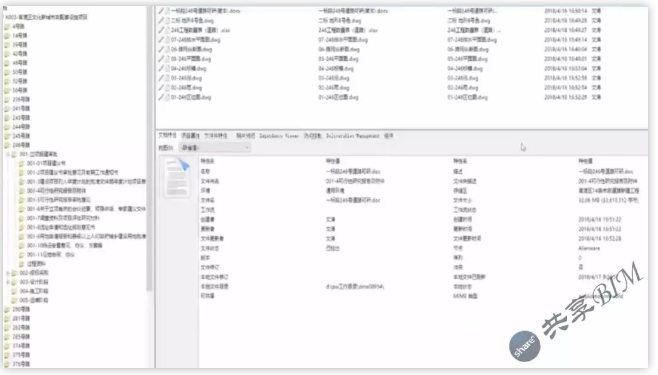
Task: Click the folder icon beside 236号 folder
Action: (x=7, y=99)
